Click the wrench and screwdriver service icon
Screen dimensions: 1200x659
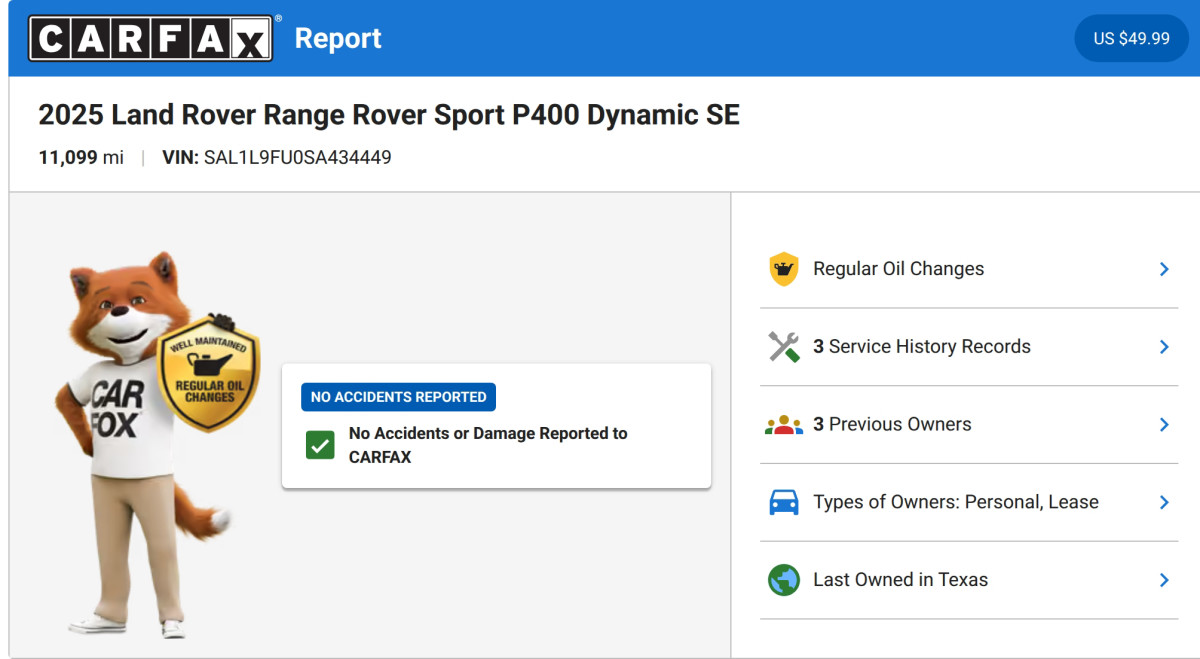point(783,347)
